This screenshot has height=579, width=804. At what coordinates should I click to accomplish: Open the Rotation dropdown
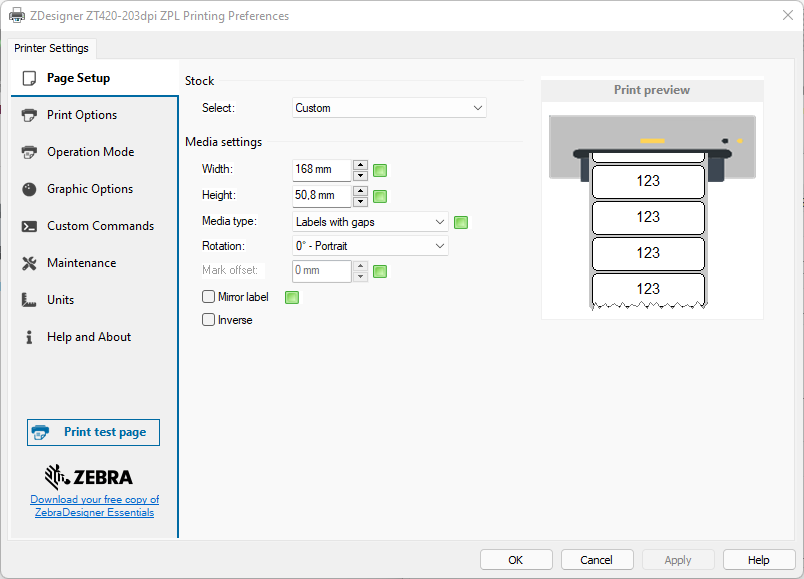click(370, 246)
